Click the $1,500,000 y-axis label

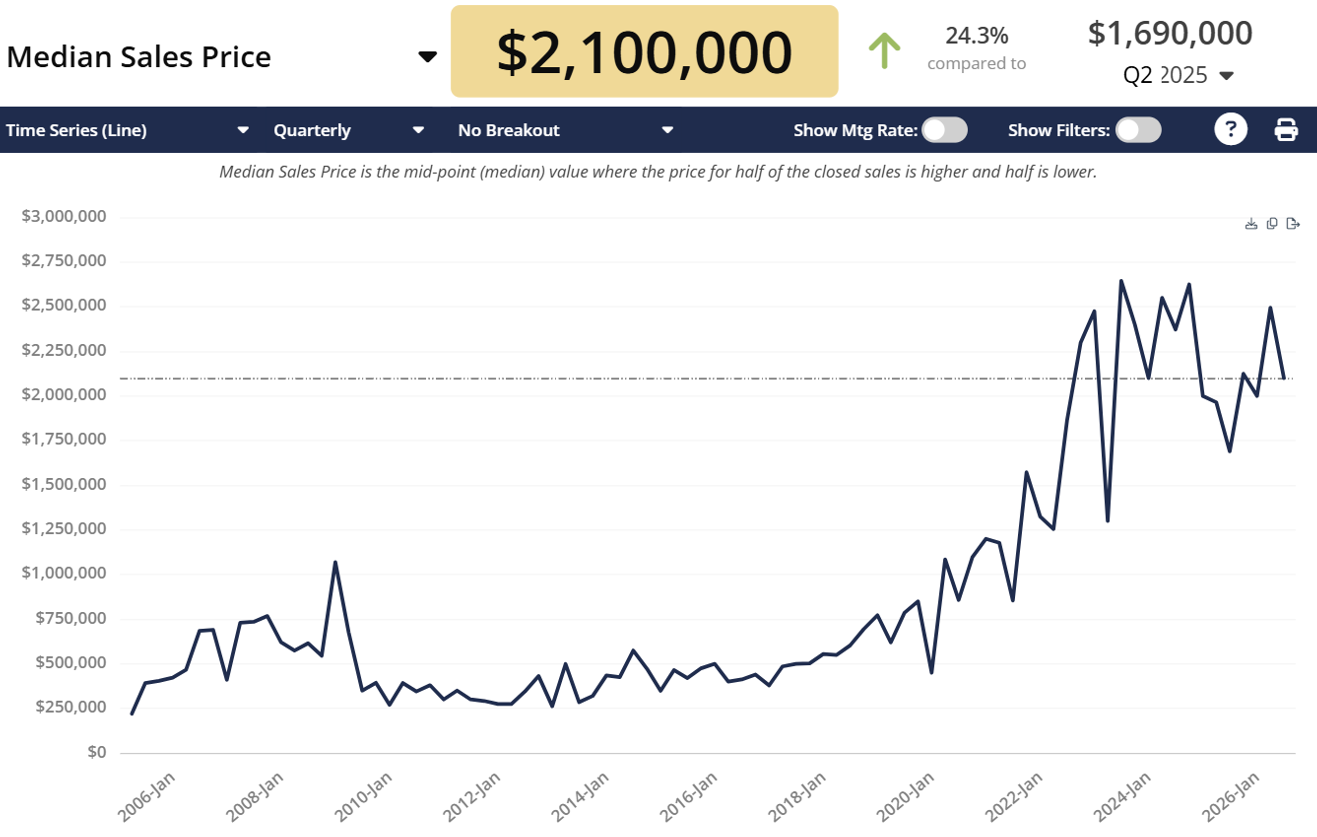coord(64,484)
